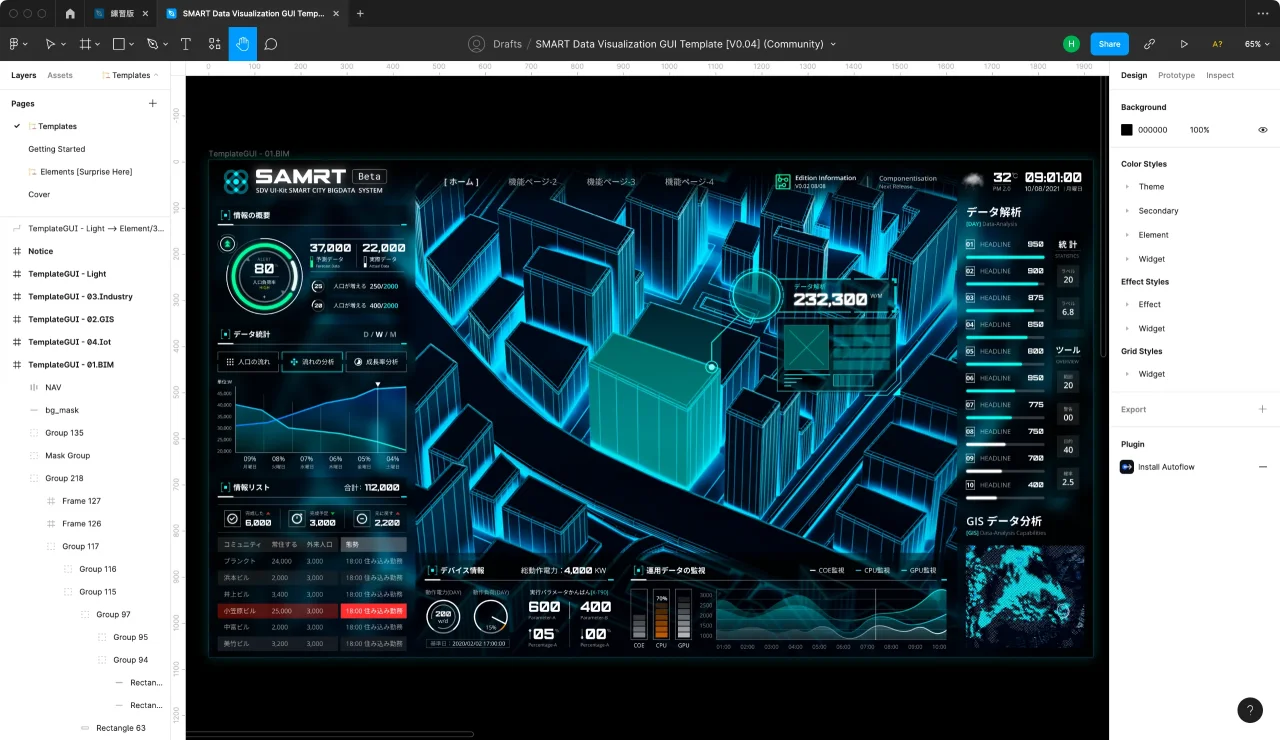This screenshot has width=1280, height=740.
Task: Click the black background color swatch
Action: 1127,130
